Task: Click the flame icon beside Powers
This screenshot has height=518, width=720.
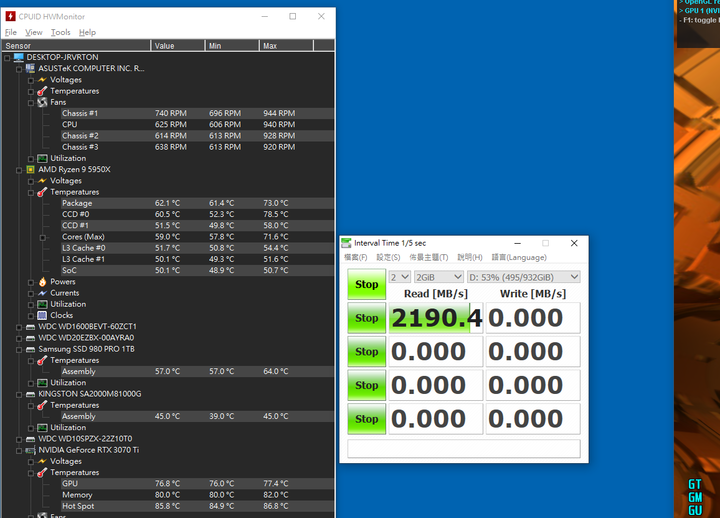Action: (x=42, y=282)
